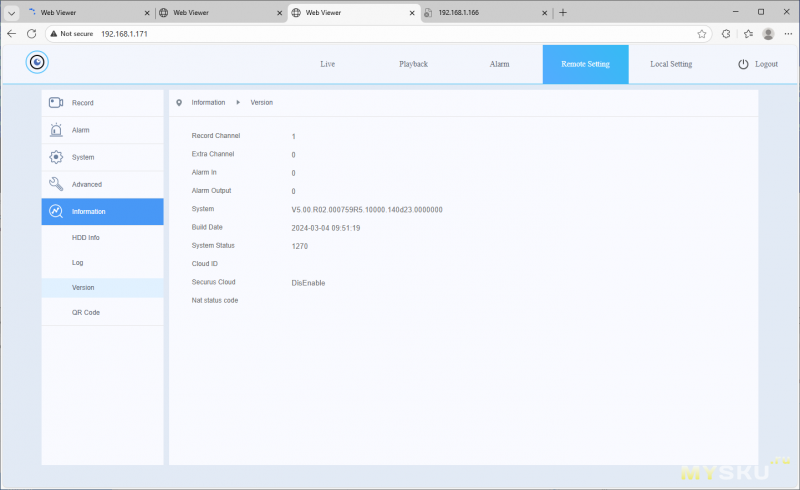Switch to the Live tab
Image resolution: width=800 pixels, height=490 pixels.
[328, 64]
